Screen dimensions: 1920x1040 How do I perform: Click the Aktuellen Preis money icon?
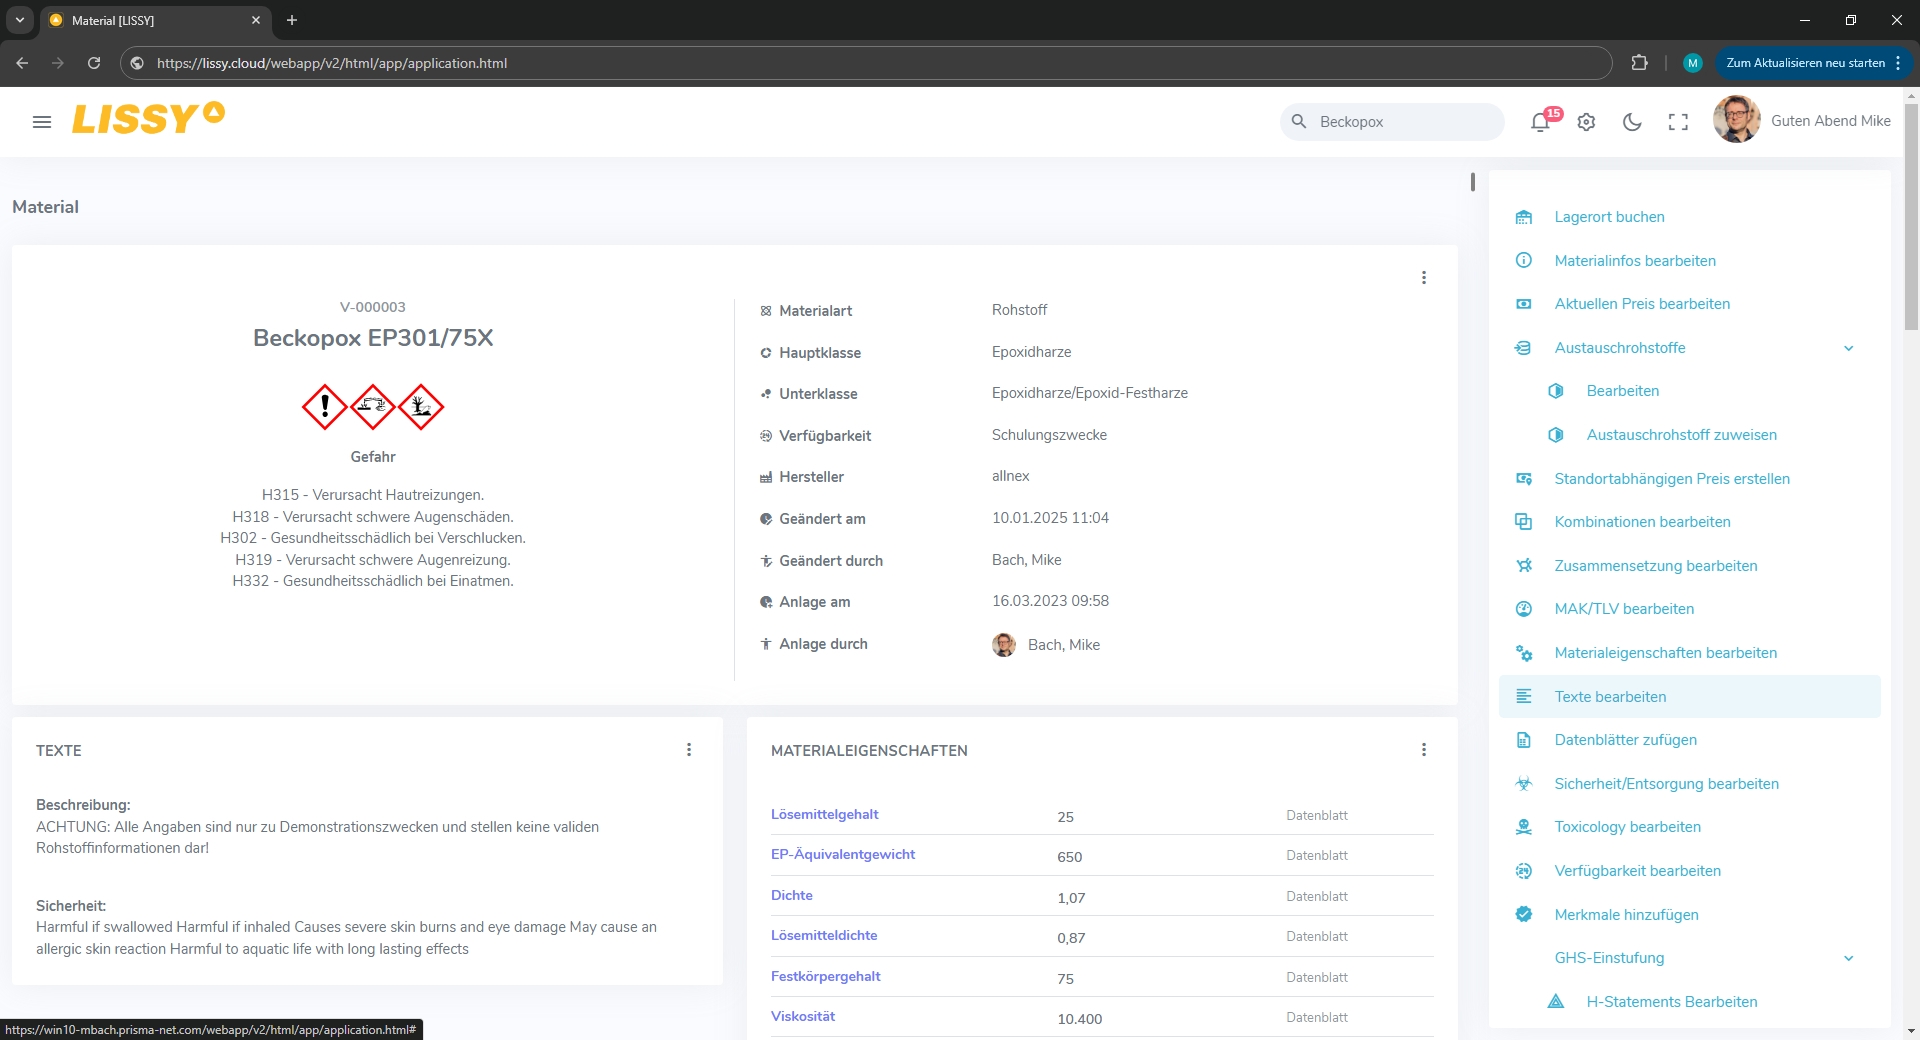[1524, 304]
